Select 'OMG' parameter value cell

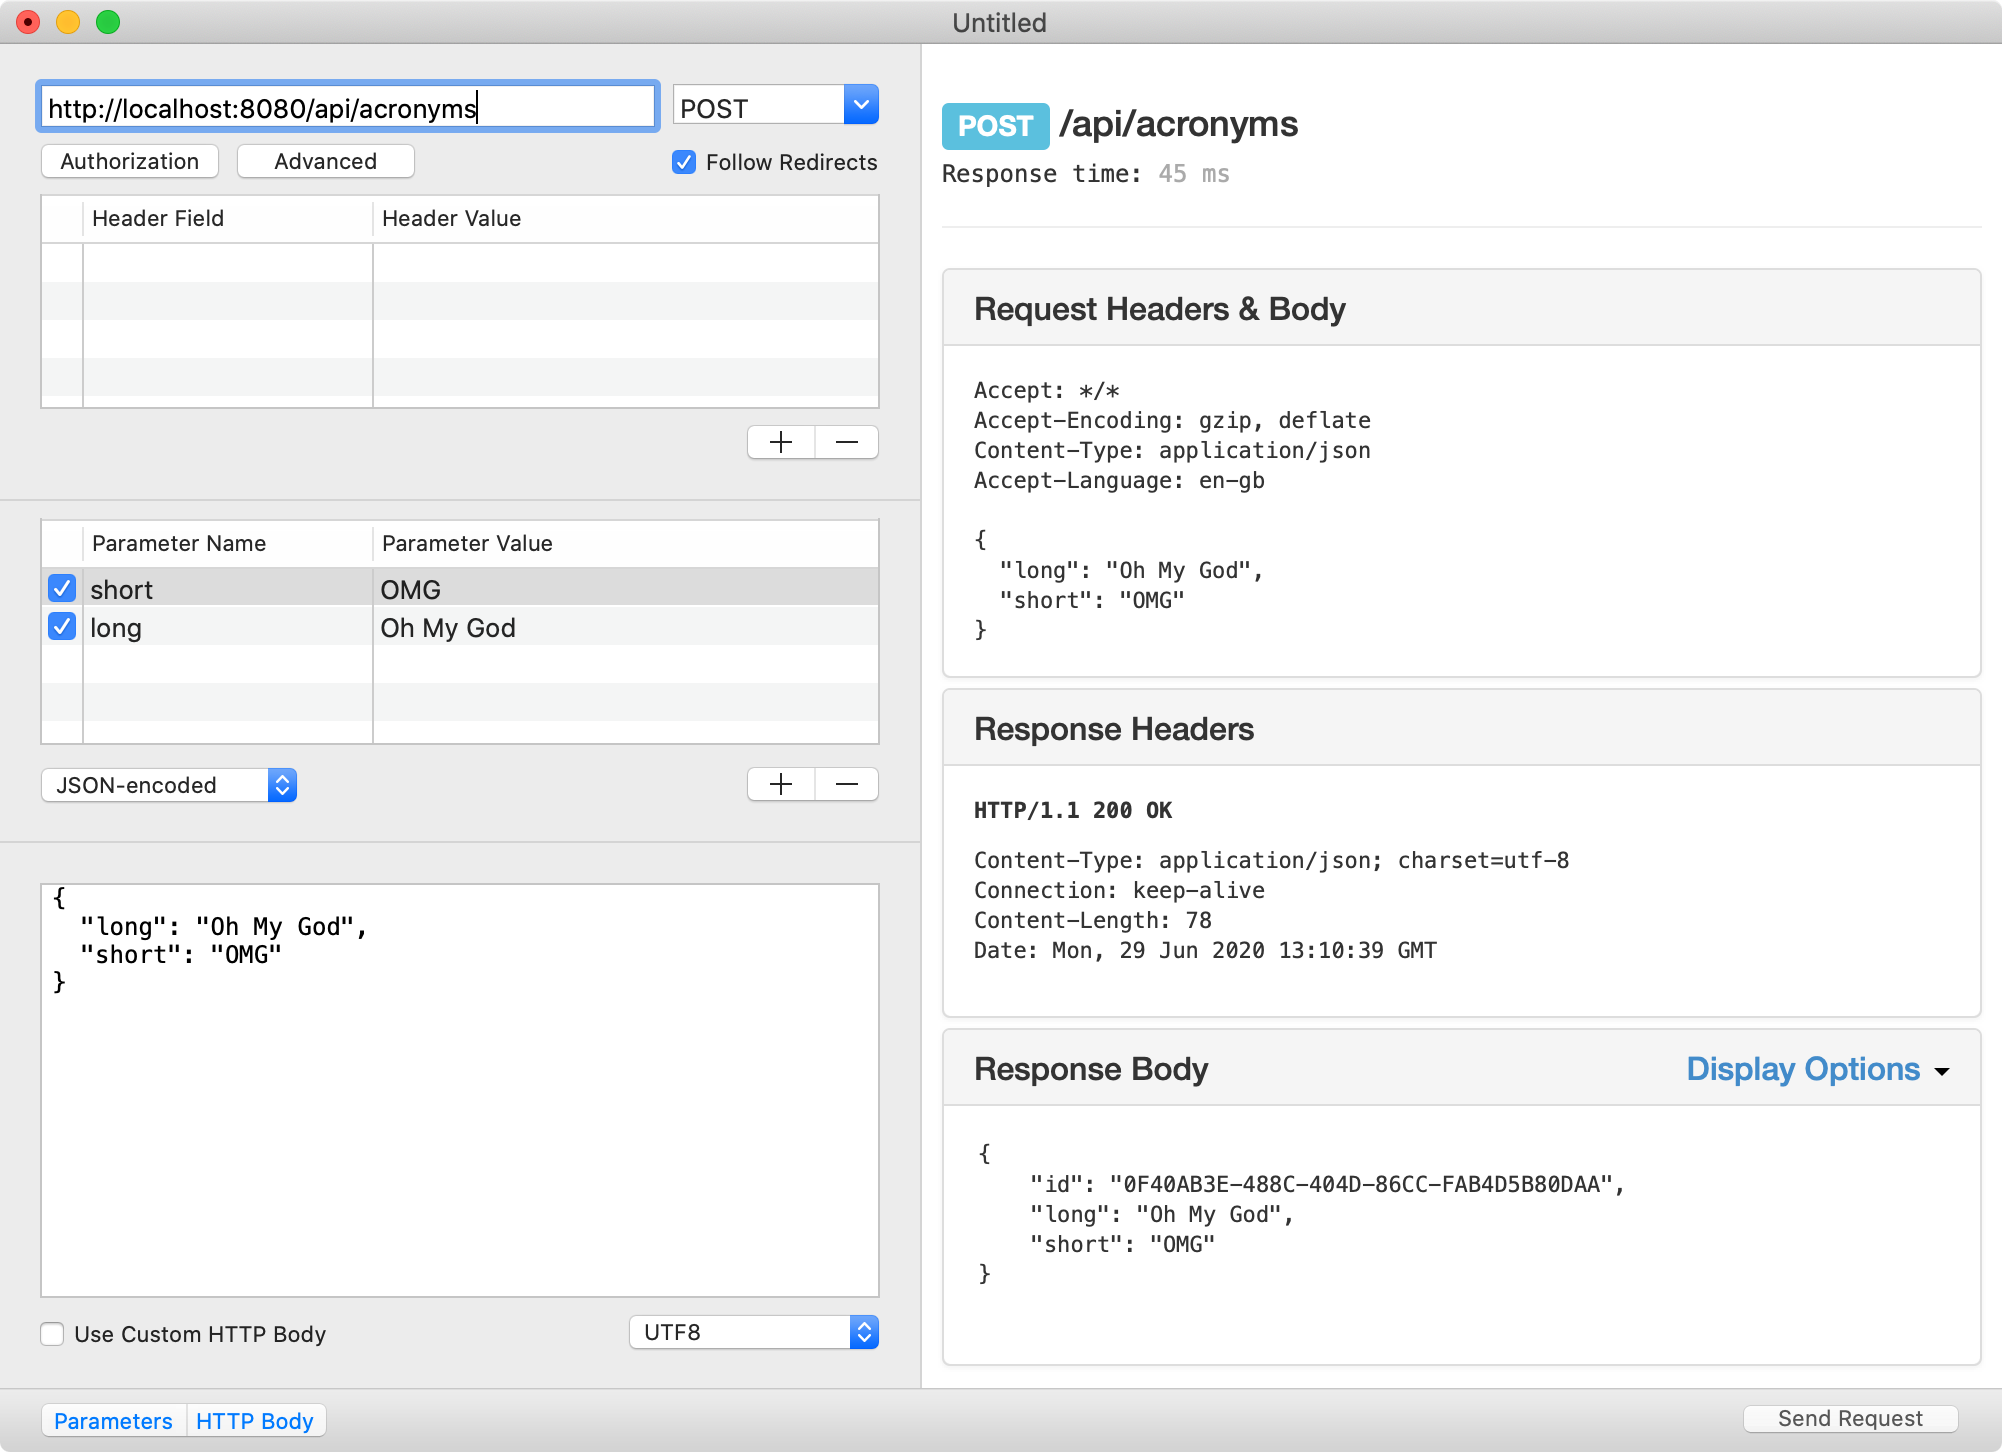[x=625, y=589]
